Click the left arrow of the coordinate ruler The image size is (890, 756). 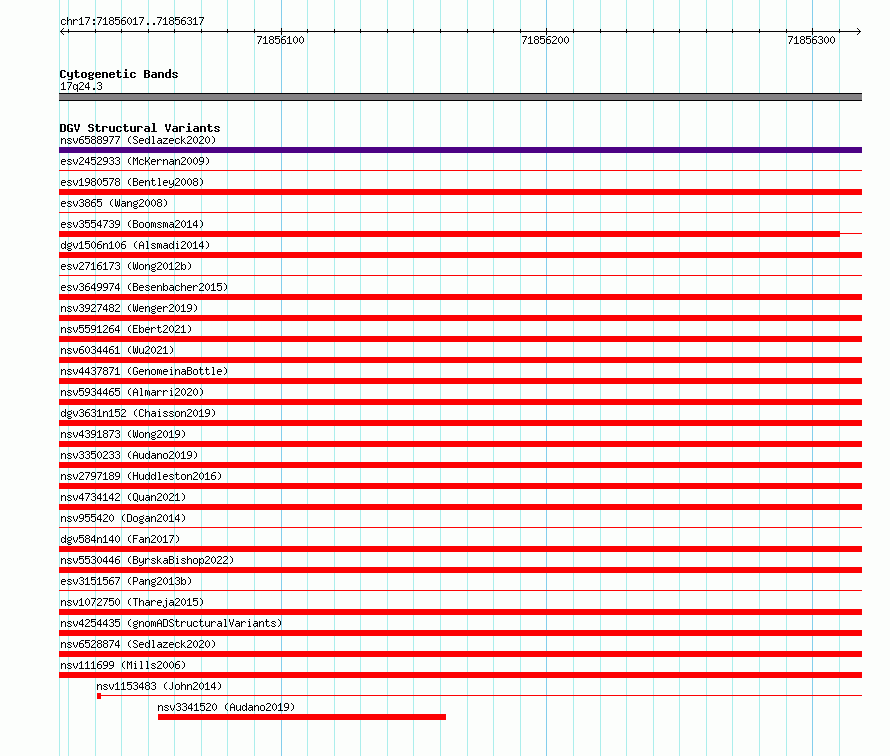click(x=63, y=31)
